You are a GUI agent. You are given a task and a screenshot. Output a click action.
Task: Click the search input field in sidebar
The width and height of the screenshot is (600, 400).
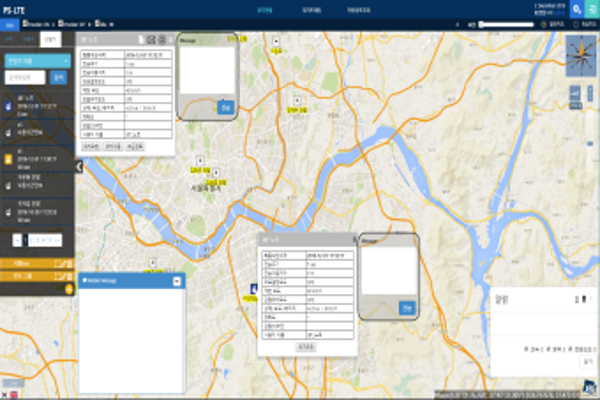[25, 76]
